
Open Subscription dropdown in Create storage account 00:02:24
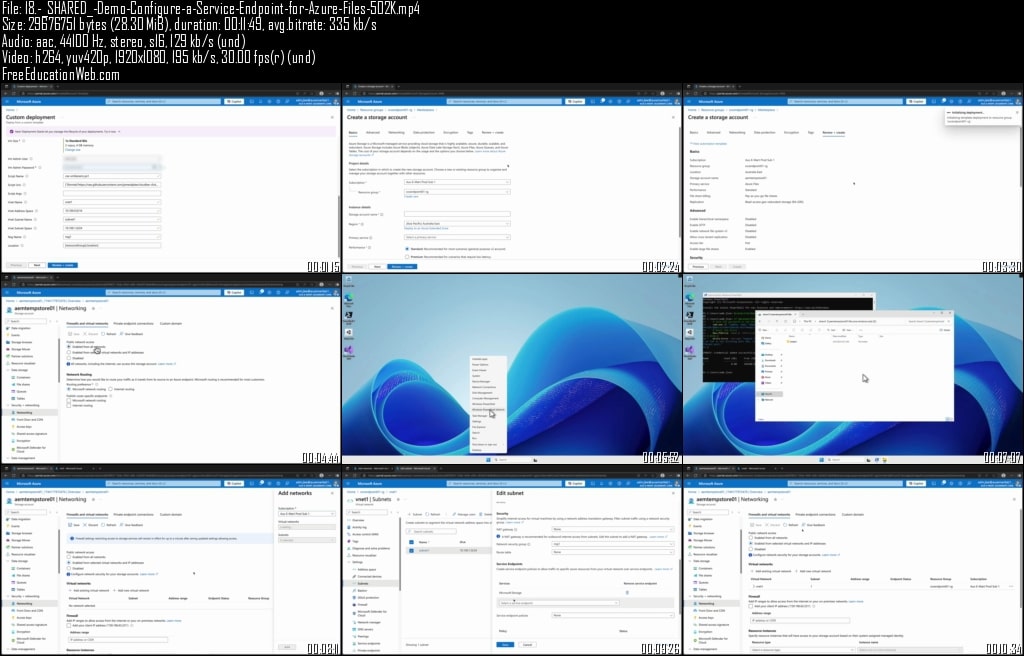click(456, 182)
